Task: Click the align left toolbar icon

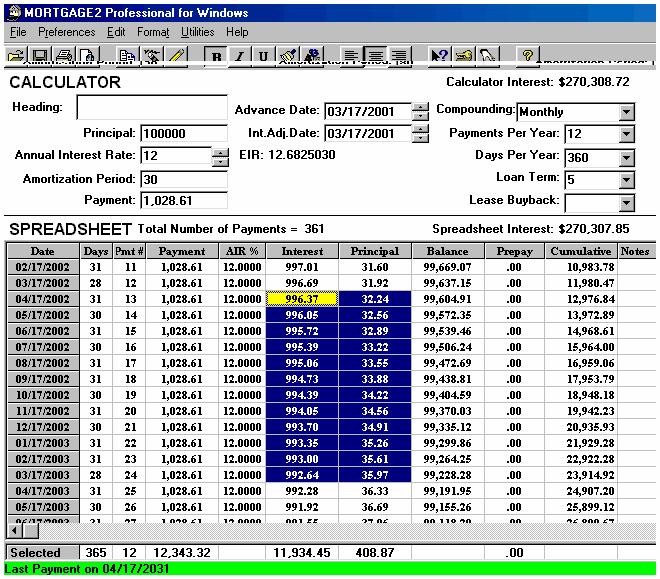Action: pyautogui.click(x=351, y=56)
